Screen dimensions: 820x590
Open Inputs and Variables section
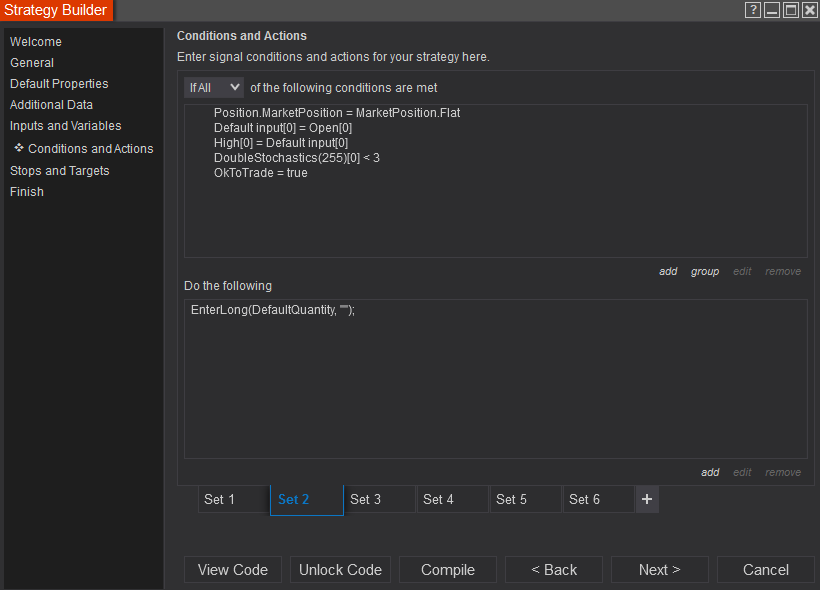pos(65,126)
